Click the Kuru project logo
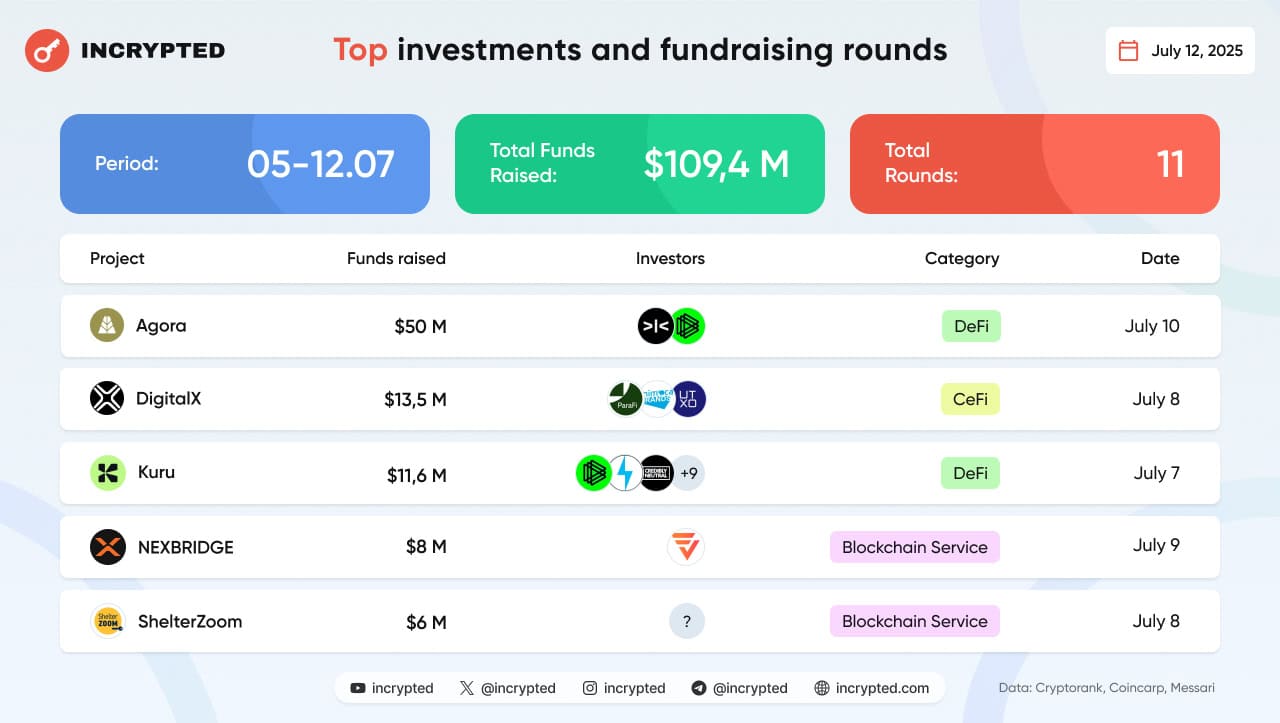The height and width of the screenshot is (723, 1280). click(107, 473)
